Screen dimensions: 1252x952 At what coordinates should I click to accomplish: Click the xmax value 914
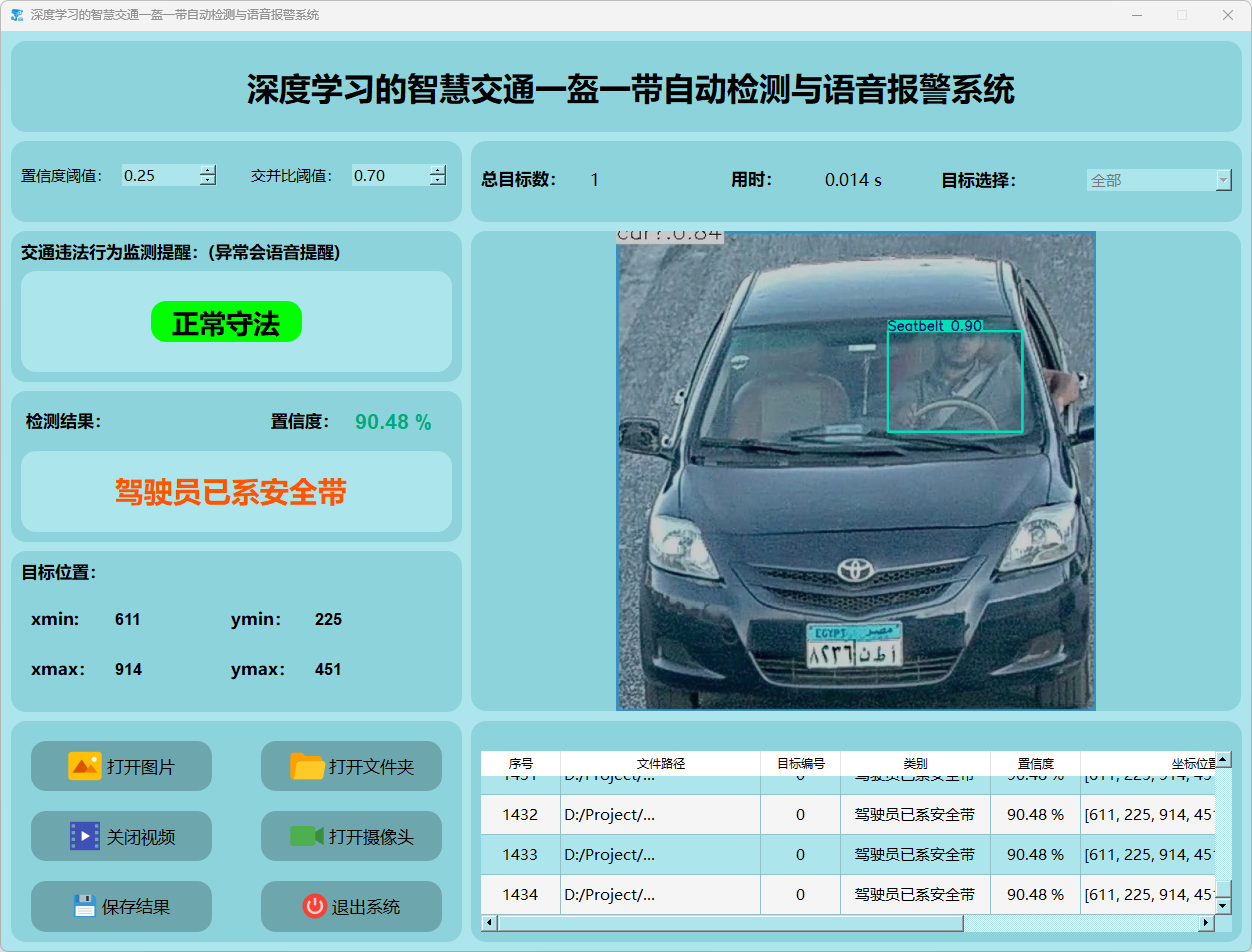[x=128, y=670]
